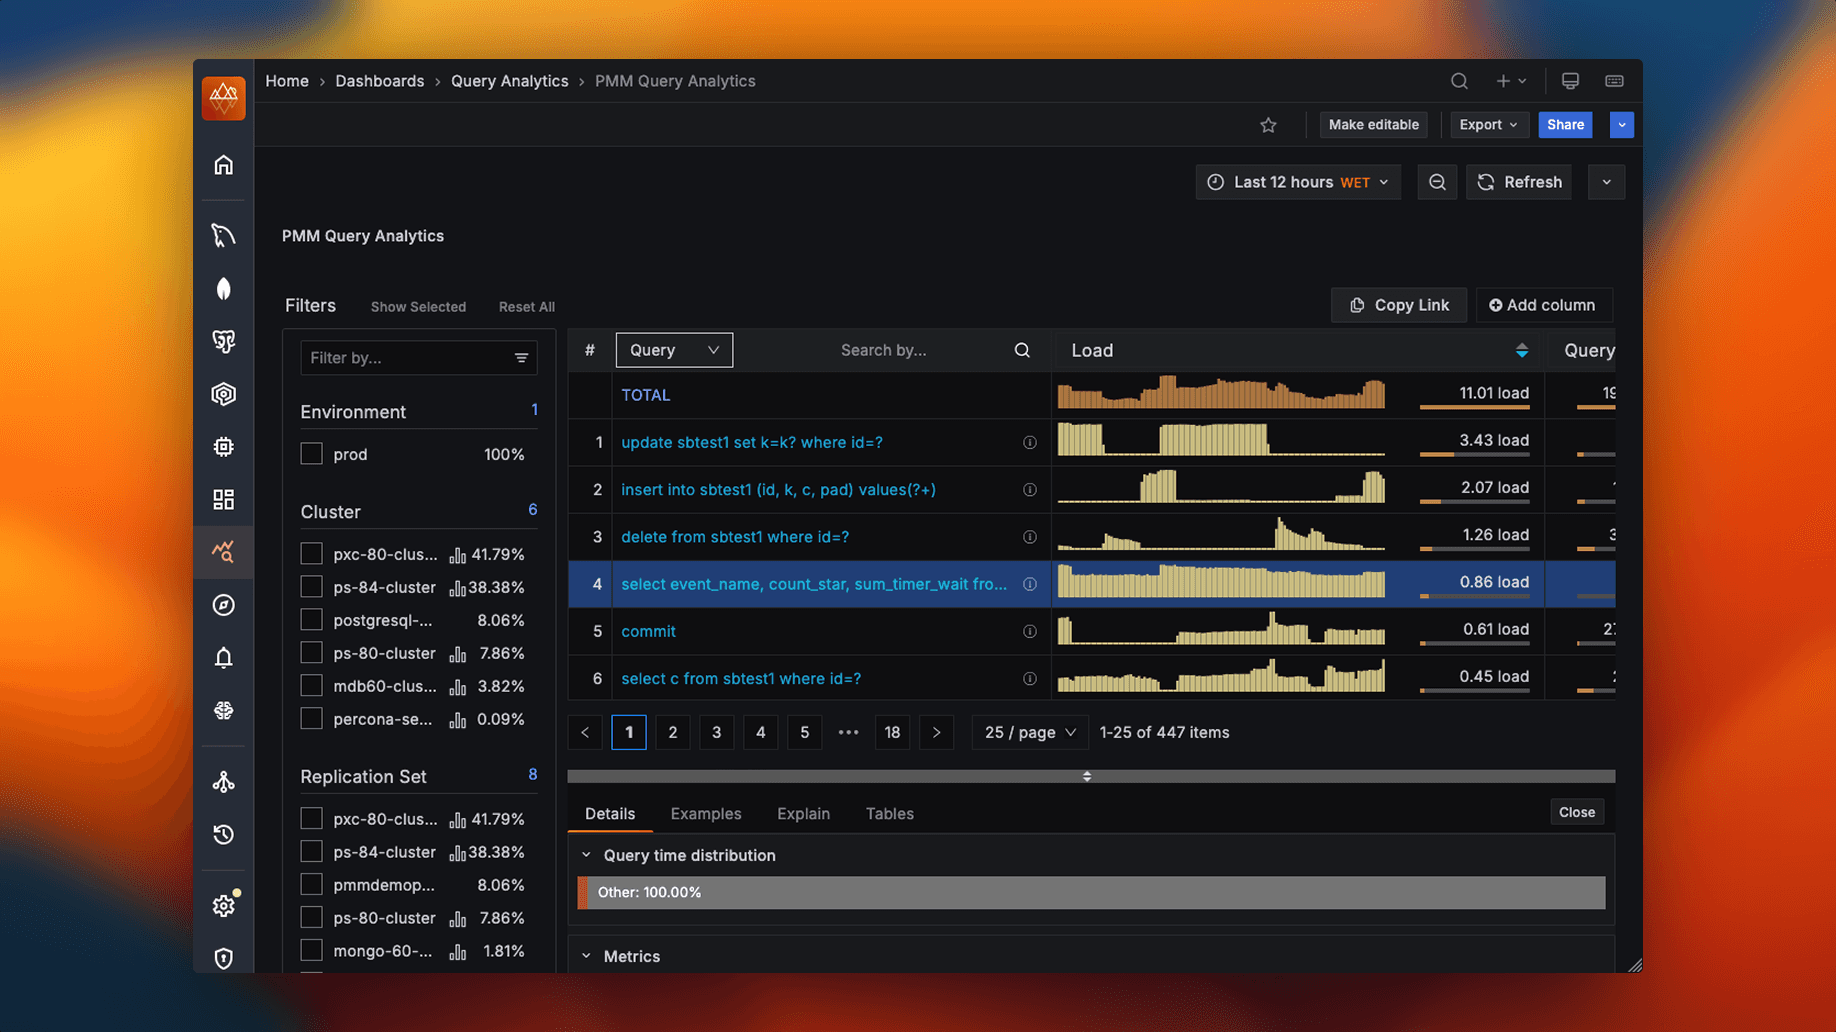Click the Copy Link button
The height and width of the screenshot is (1032, 1836).
(1398, 305)
